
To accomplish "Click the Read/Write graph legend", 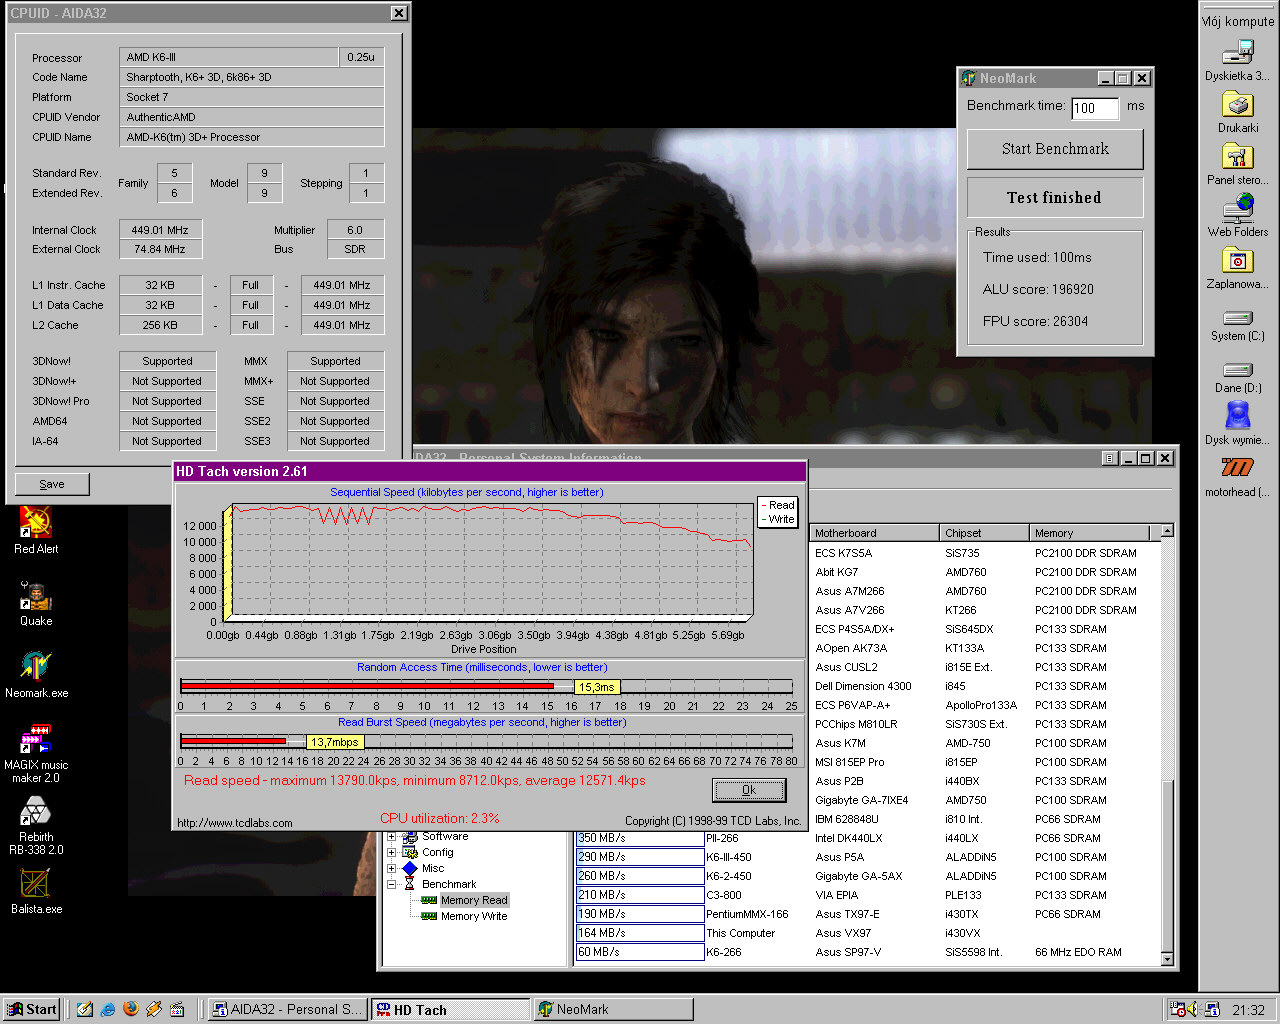I will pyautogui.click(x=777, y=512).
